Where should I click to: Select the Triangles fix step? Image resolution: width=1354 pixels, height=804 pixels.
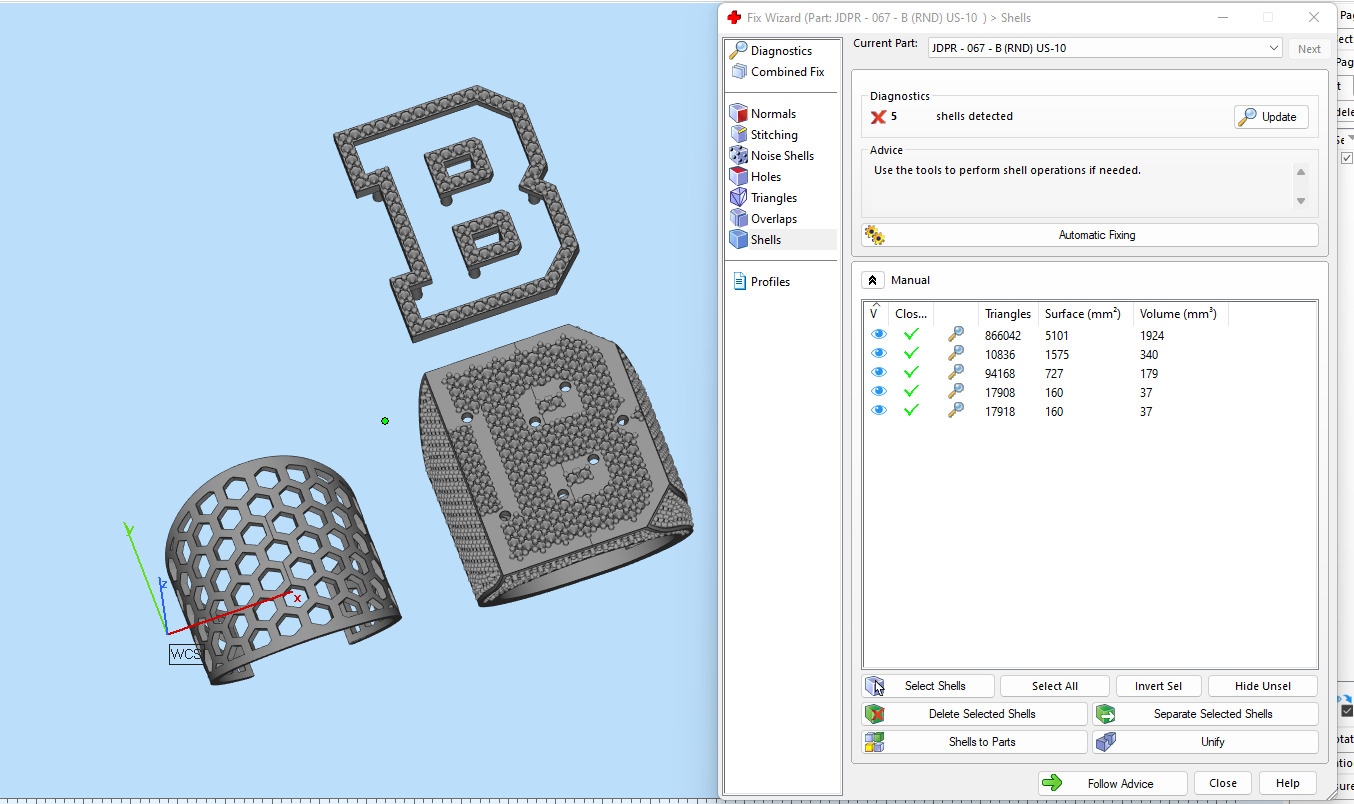[774, 198]
